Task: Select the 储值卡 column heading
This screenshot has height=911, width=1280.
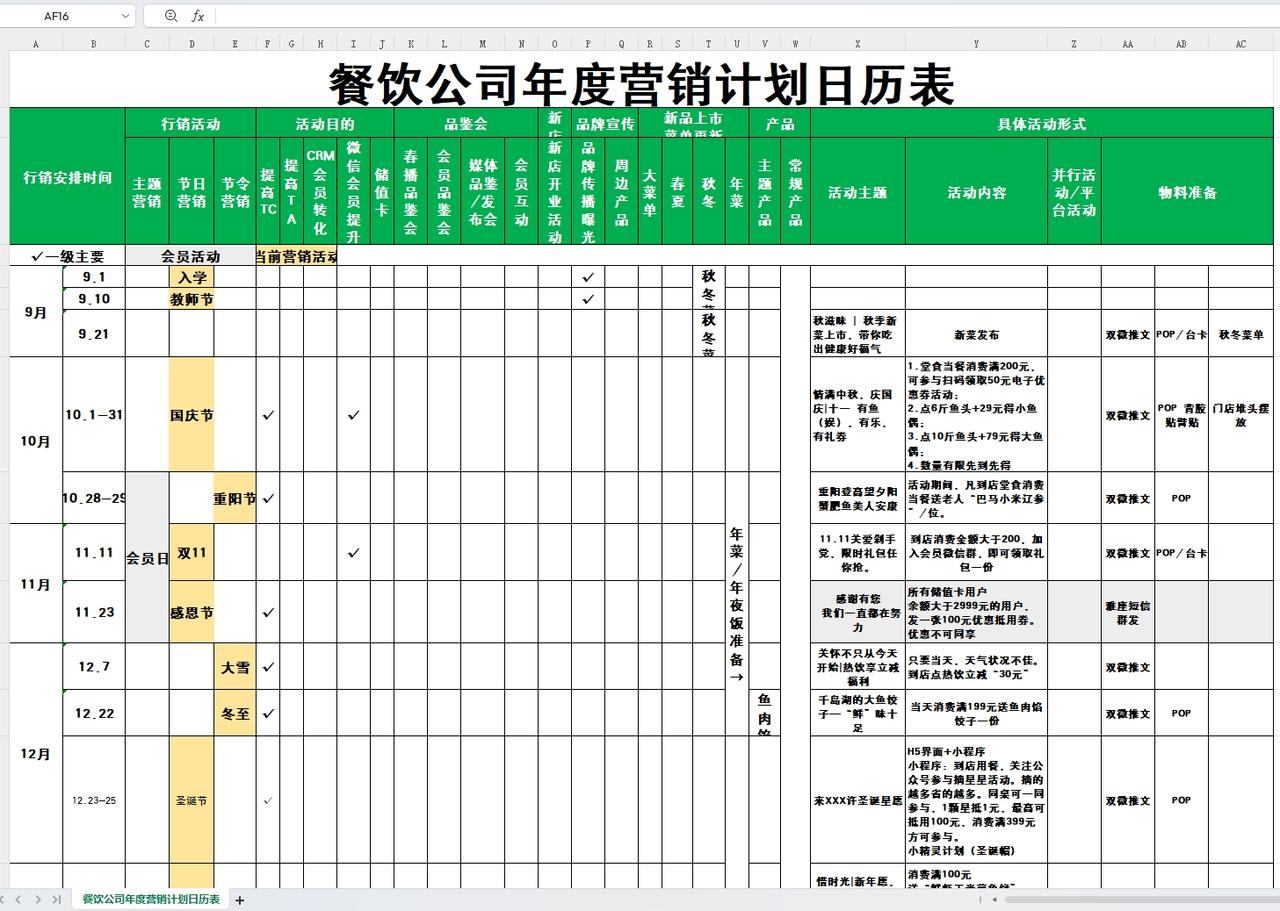Action: pos(382,191)
